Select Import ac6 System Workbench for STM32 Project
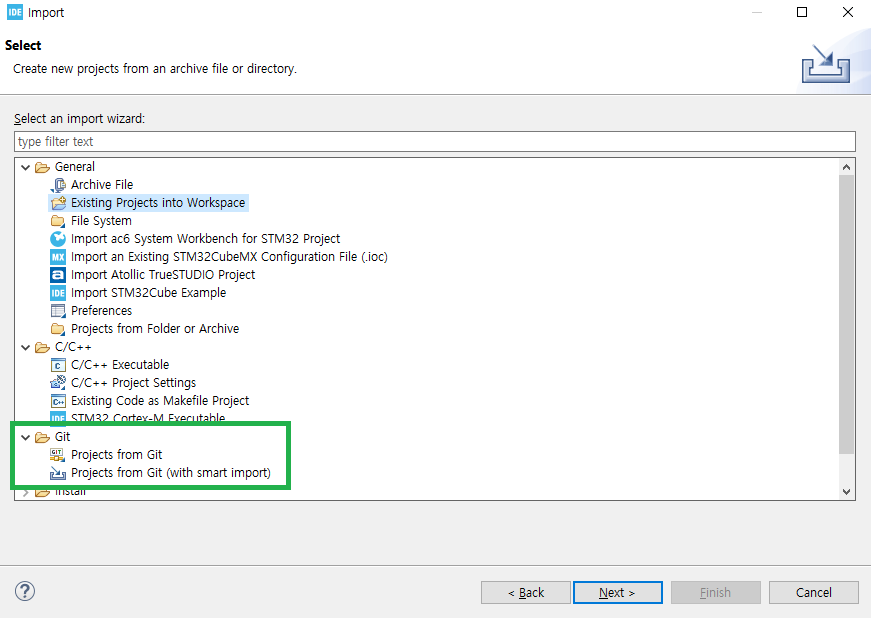Image resolution: width=871 pixels, height=618 pixels. click(x=206, y=239)
